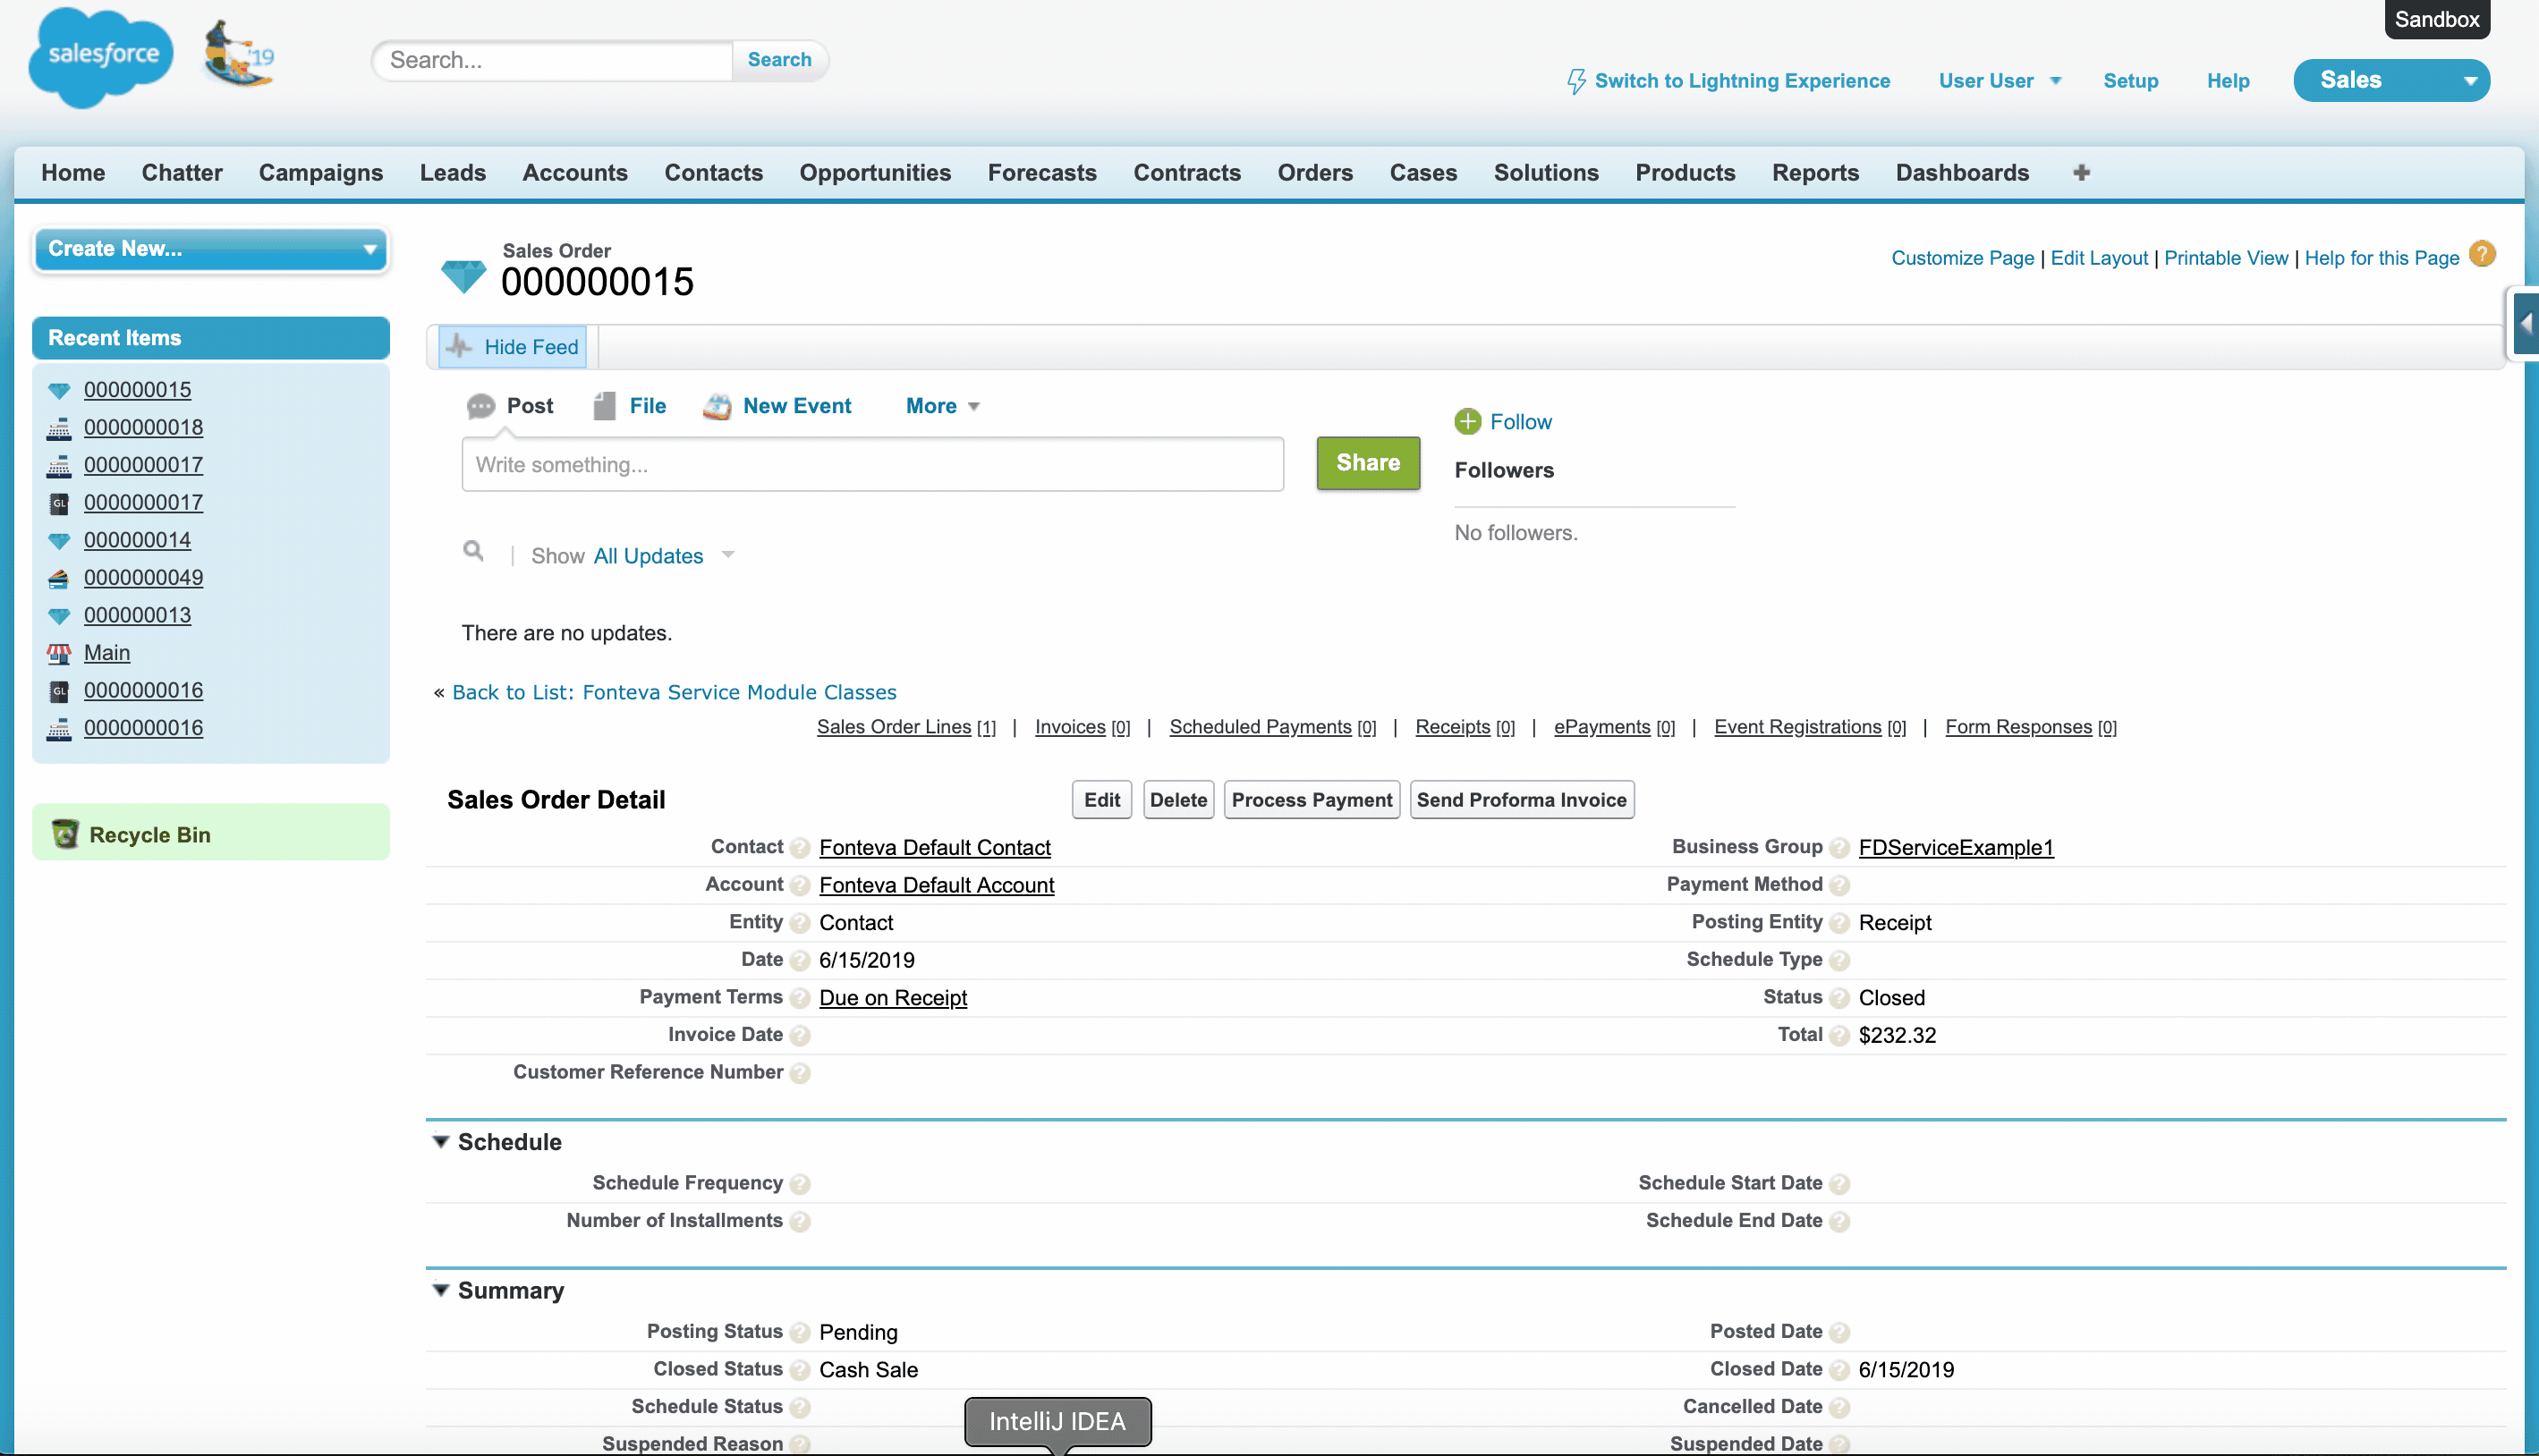Image resolution: width=2539 pixels, height=1456 pixels.
Task: Click in the Search text box
Action: tap(554, 60)
